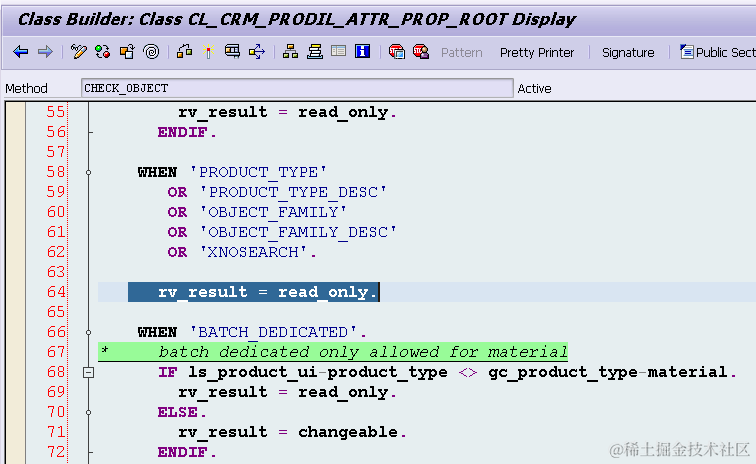
Task: Open the Other Object icon
Action: tap(127, 52)
